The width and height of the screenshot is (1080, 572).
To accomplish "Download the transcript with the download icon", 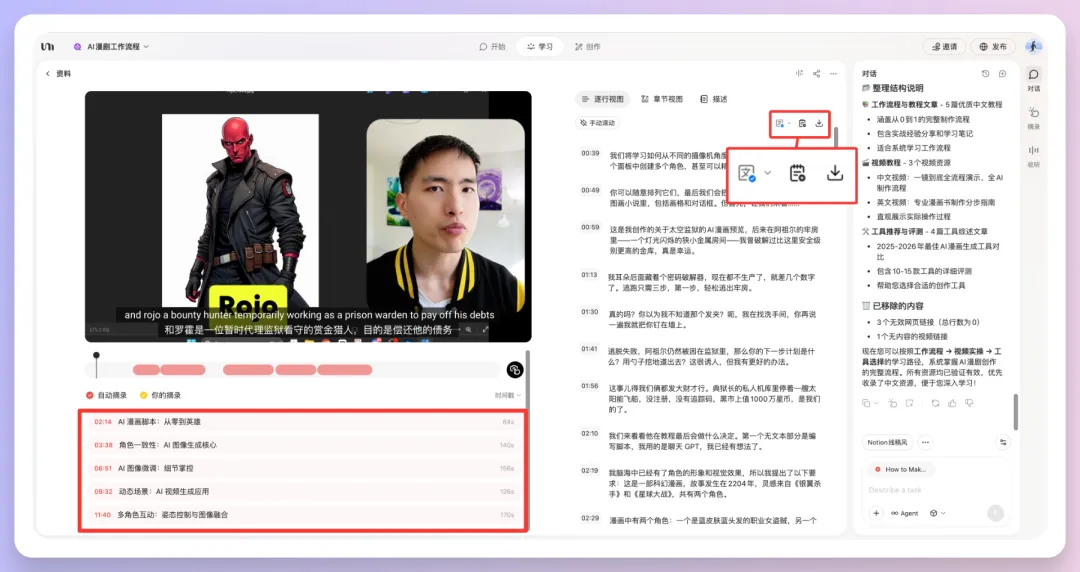I will (x=819, y=123).
